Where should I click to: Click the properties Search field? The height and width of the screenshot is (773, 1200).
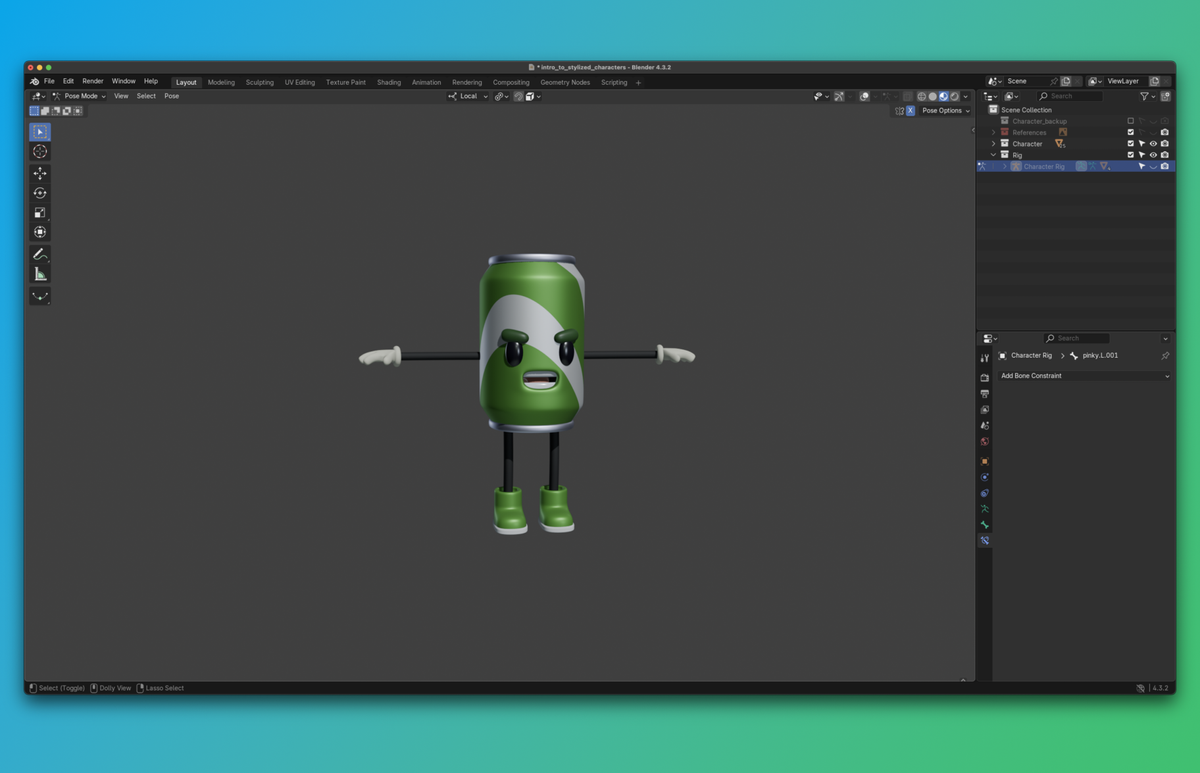point(1076,338)
